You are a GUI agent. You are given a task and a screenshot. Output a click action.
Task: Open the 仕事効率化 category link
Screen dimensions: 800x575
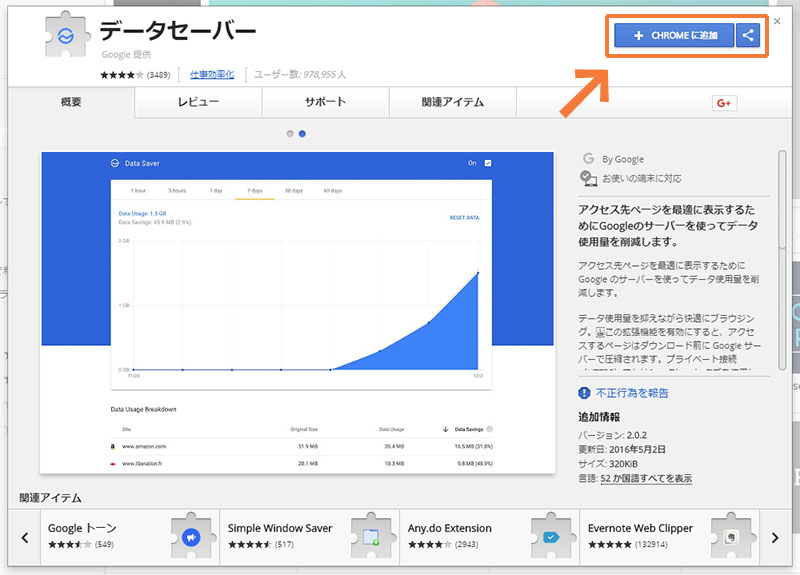tap(212, 74)
